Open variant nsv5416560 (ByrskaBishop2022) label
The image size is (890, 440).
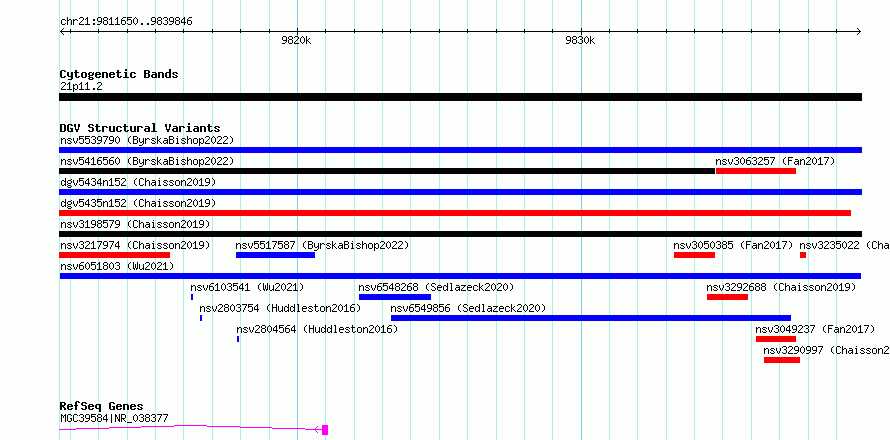[146, 161]
